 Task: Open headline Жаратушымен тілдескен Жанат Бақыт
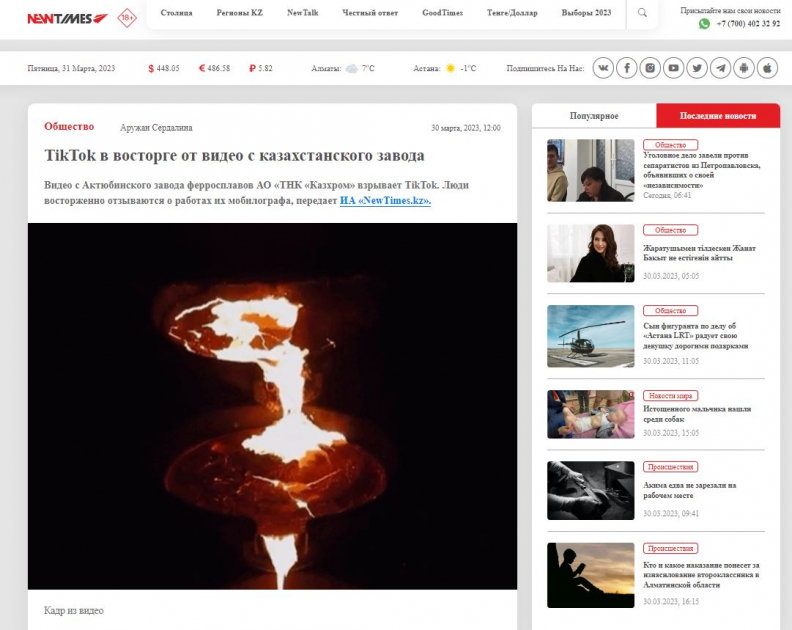click(x=700, y=253)
